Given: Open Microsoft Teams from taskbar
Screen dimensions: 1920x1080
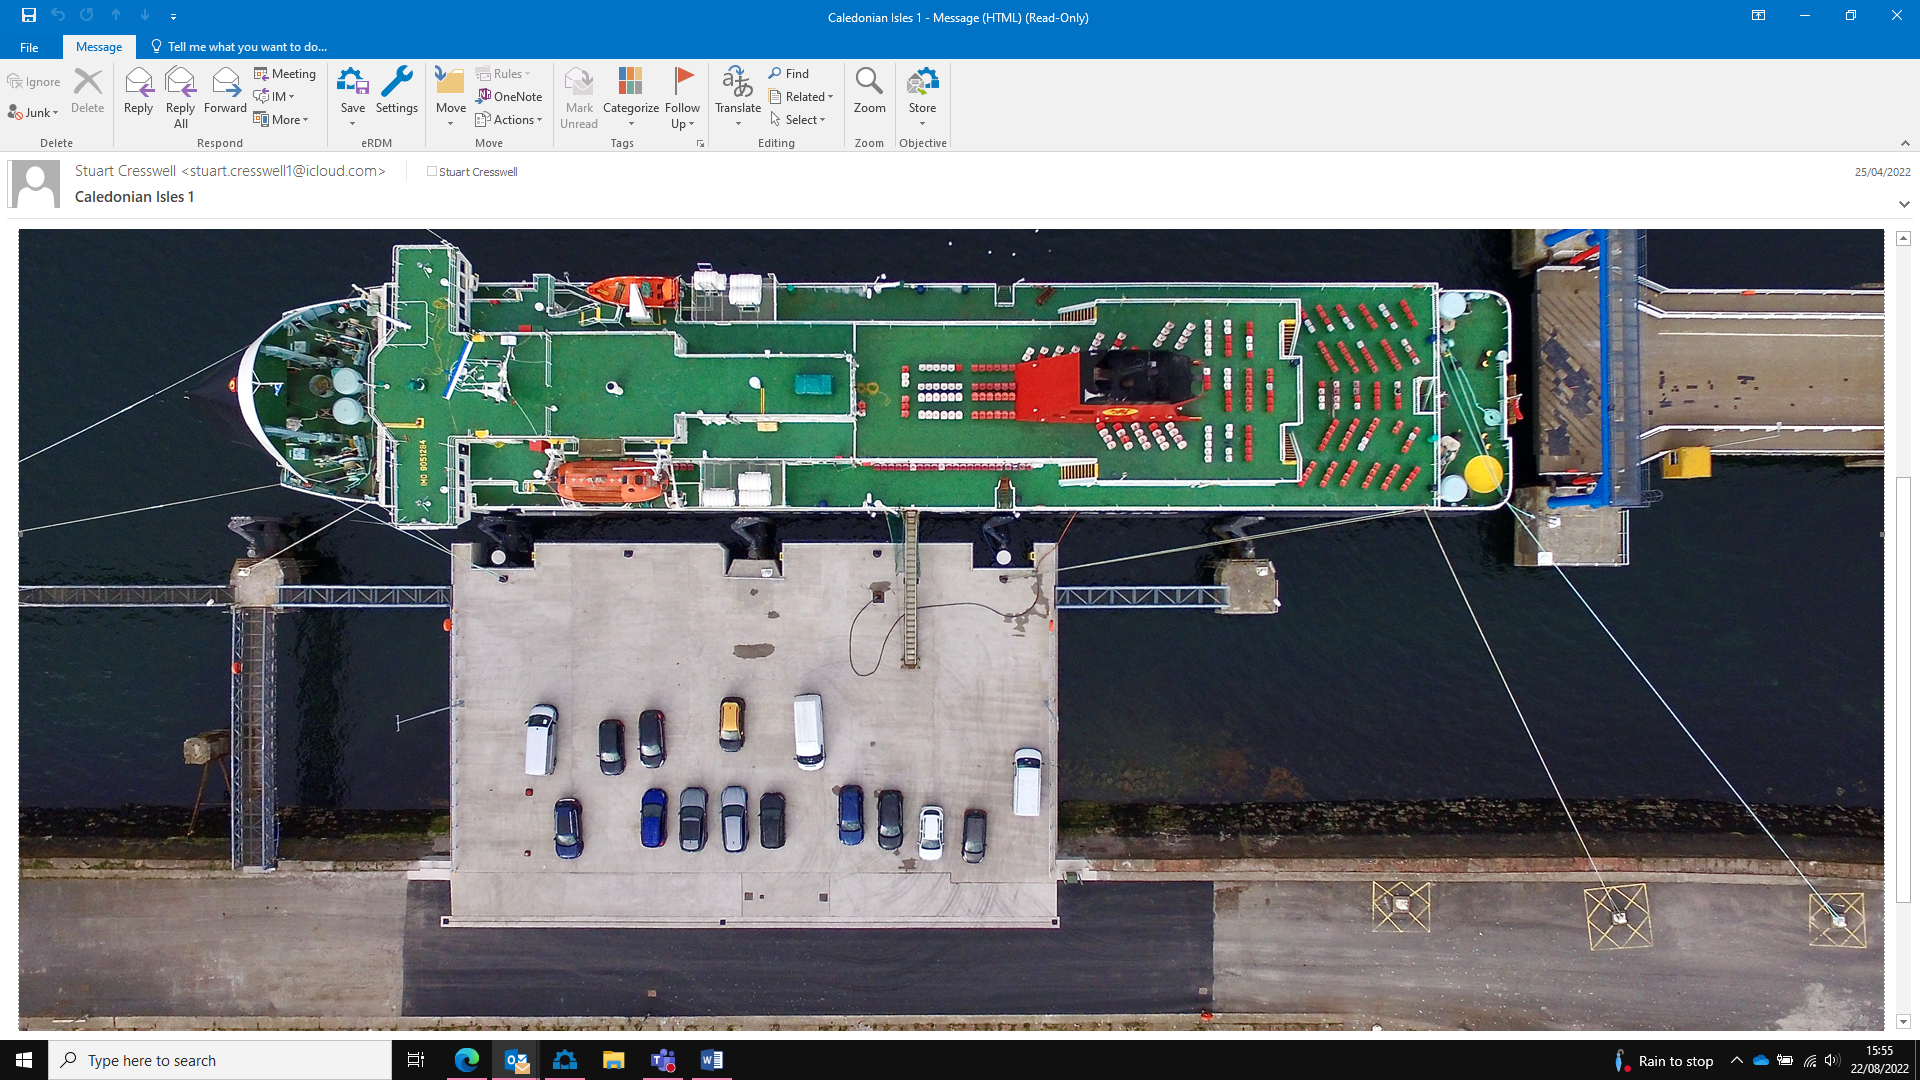Looking at the screenshot, I should coord(663,1060).
